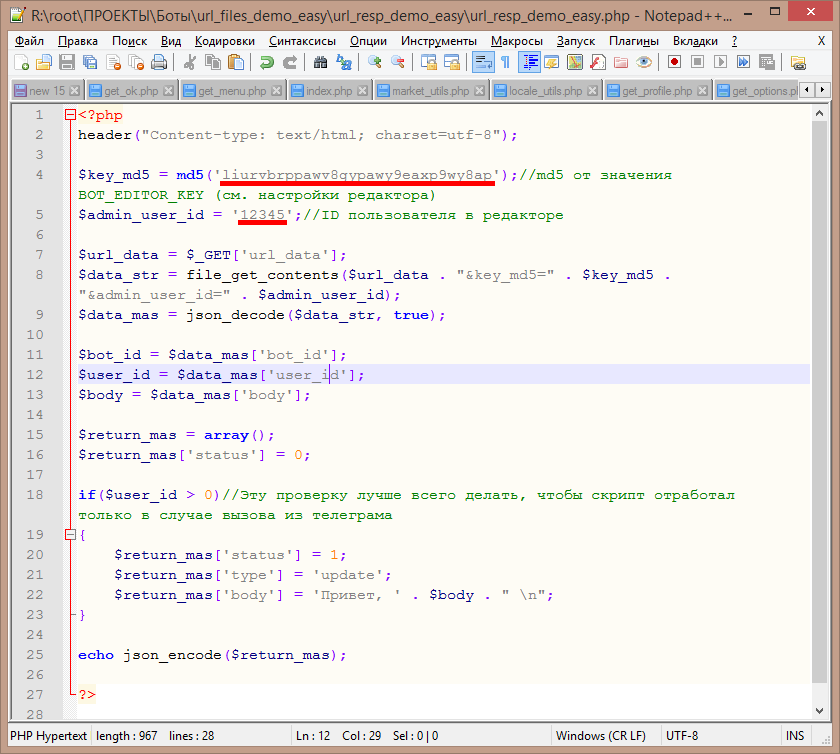
Task: Toggle Word wrap in the toolbar
Action: pyautogui.click(x=482, y=62)
